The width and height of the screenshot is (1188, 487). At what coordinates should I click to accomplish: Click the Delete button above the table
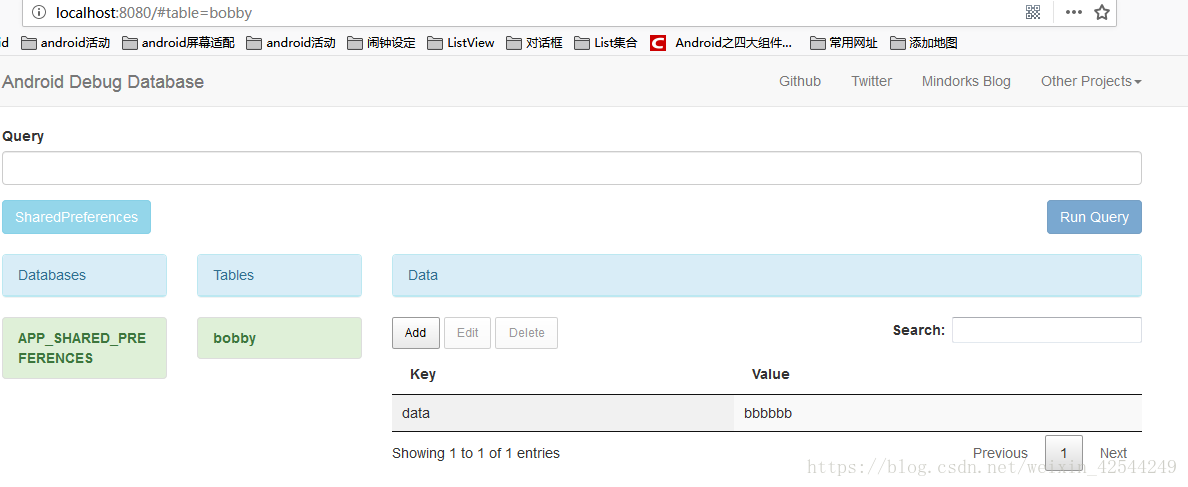tap(527, 333)
